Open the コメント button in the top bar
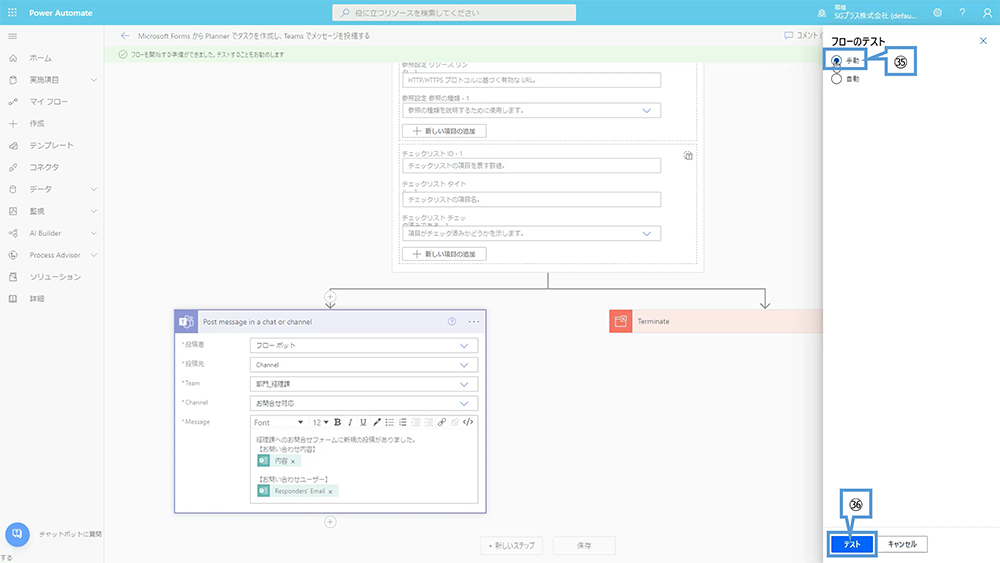This screenshot has height=563, width=1000. click(802, 36)
